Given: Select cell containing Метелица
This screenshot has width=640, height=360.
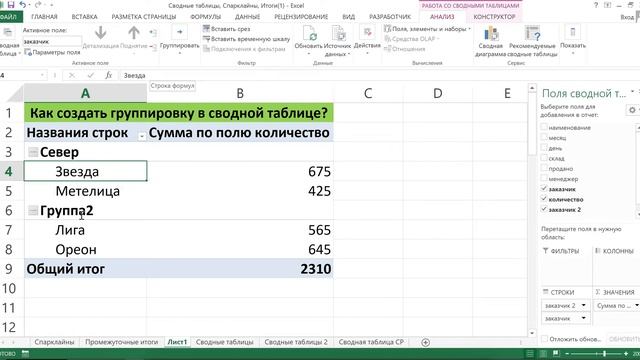Looking at the screenshot, I should coord(85,191).
